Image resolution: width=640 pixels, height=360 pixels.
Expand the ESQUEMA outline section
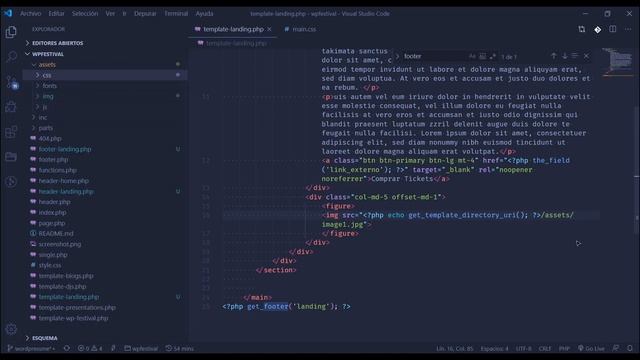coord(44,338)
